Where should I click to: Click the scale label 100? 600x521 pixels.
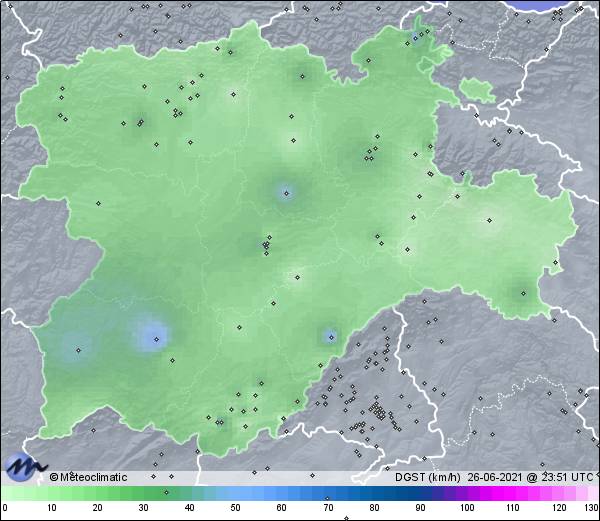click(x=467, y=508)
